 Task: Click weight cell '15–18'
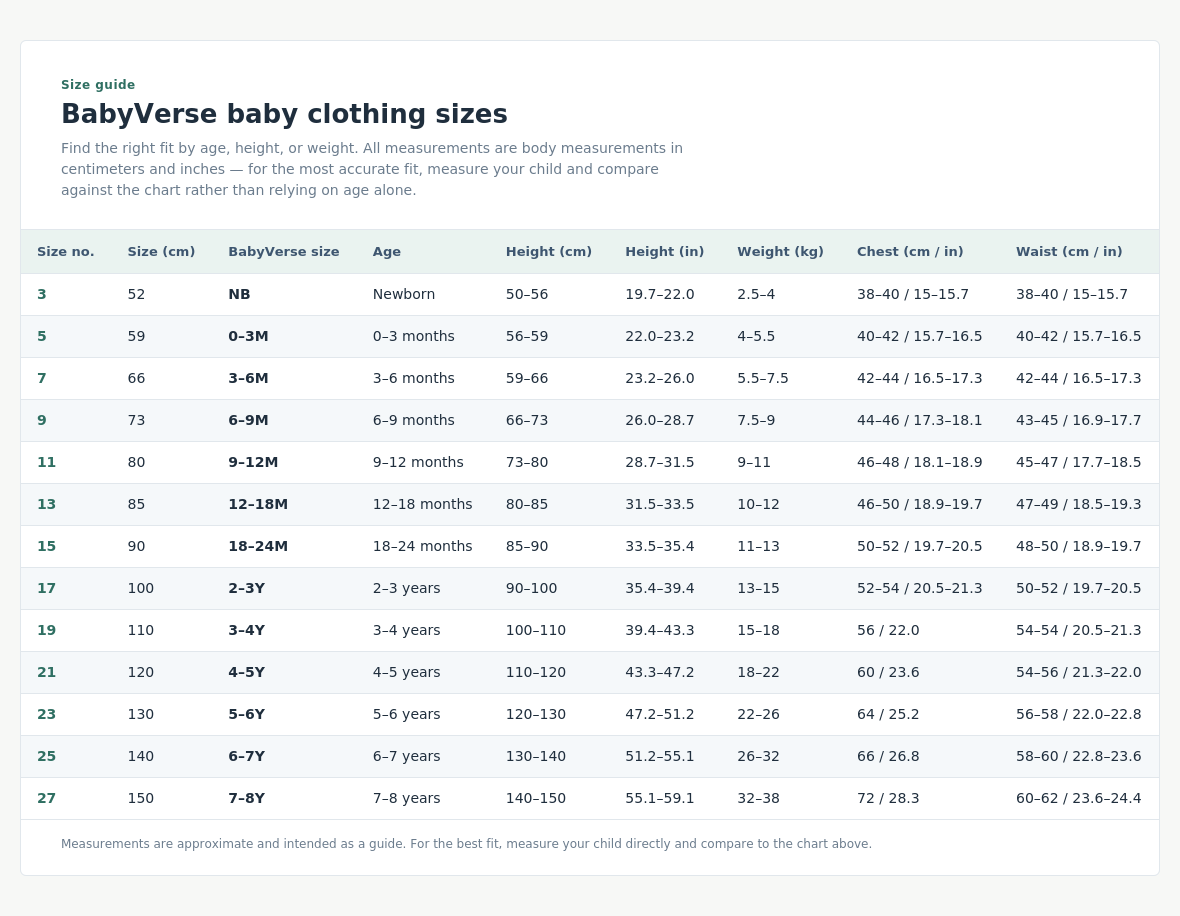click(x=759, y=631)
